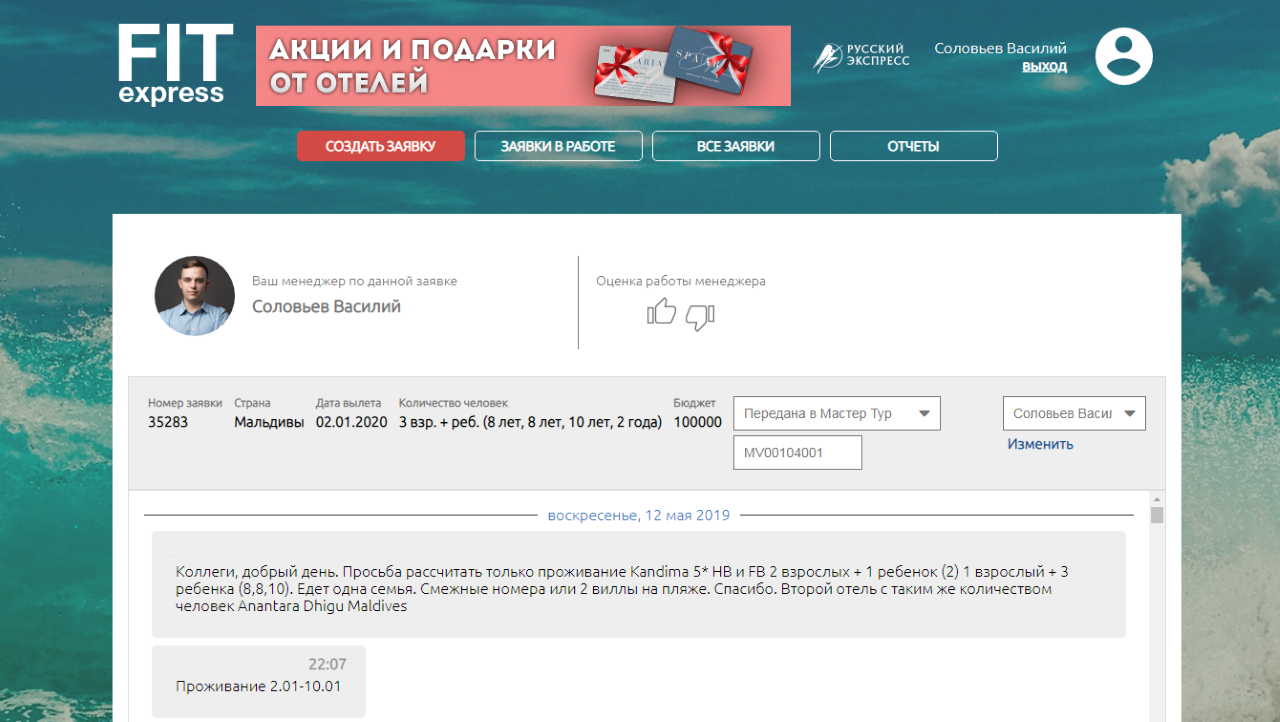Switch to the Все заявки tab
The width and height of the screenshot is (1280, 722).
tap(736, 146)
